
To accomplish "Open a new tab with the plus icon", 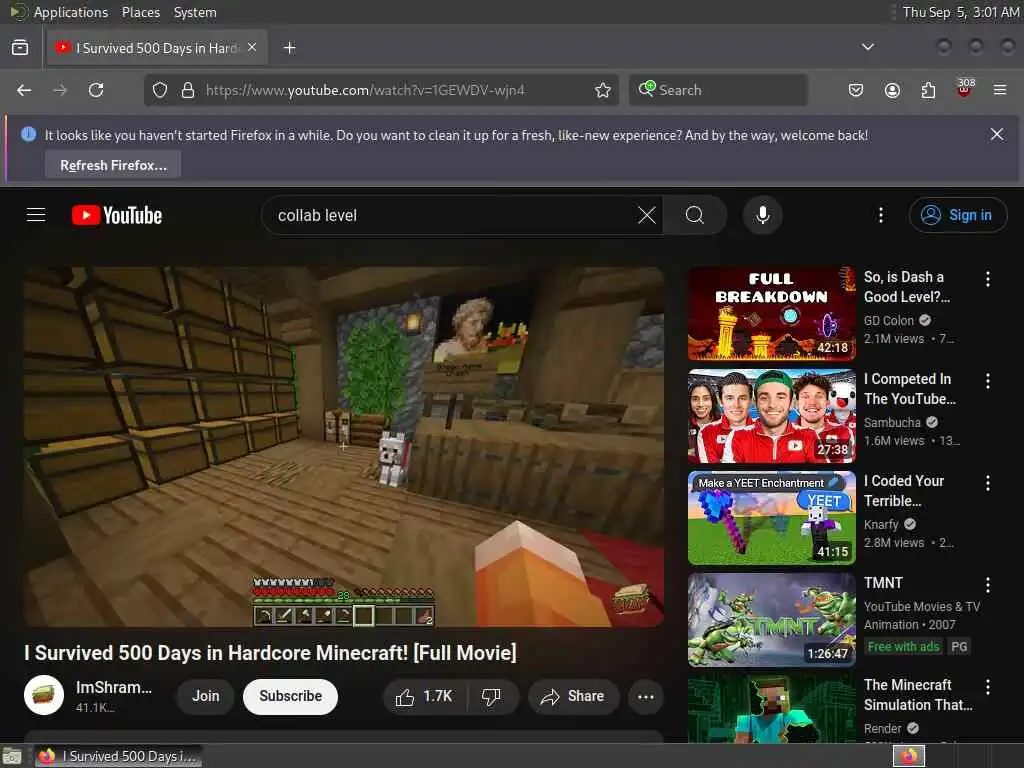I will (x=289, y=48).
